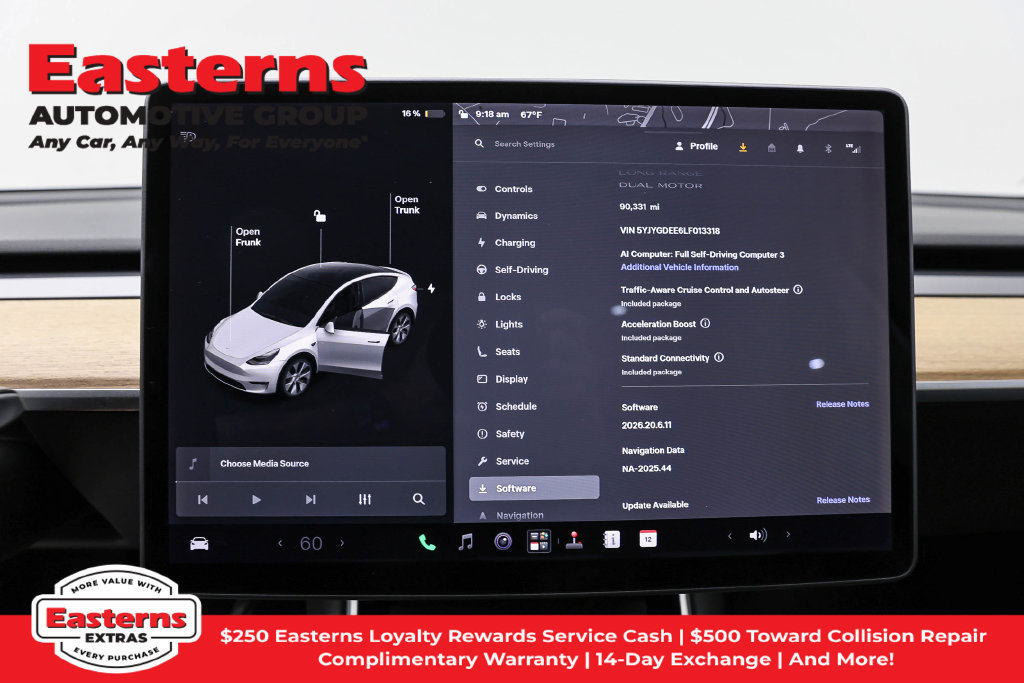Tap the 9:18 am clock

tap(492, 114)
